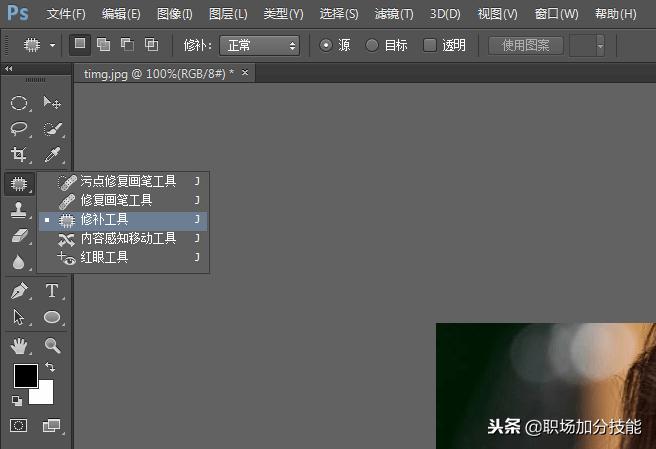Click the Patch tool in toolbox
The width and height of the screenshot is (656, 449).
[19, 184]
